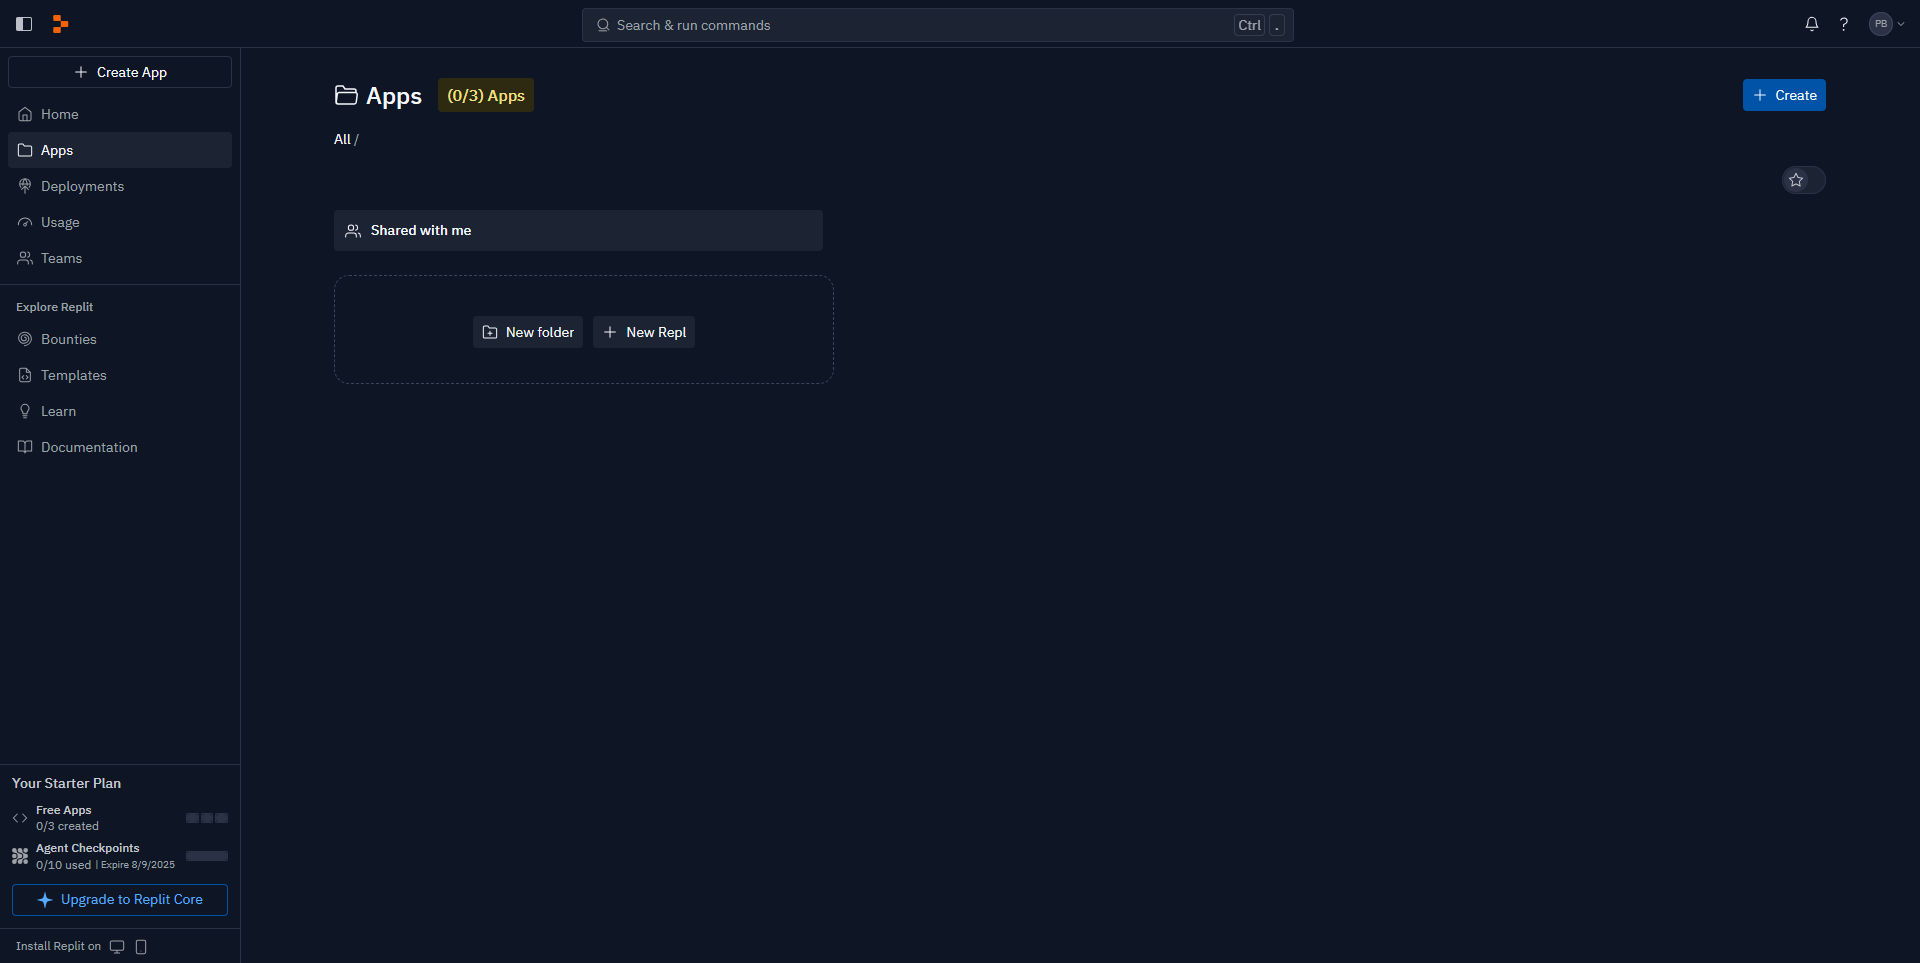1920x963 pixels.
Task: Click the Search & run commands field
Action: (x=937, y=25)
